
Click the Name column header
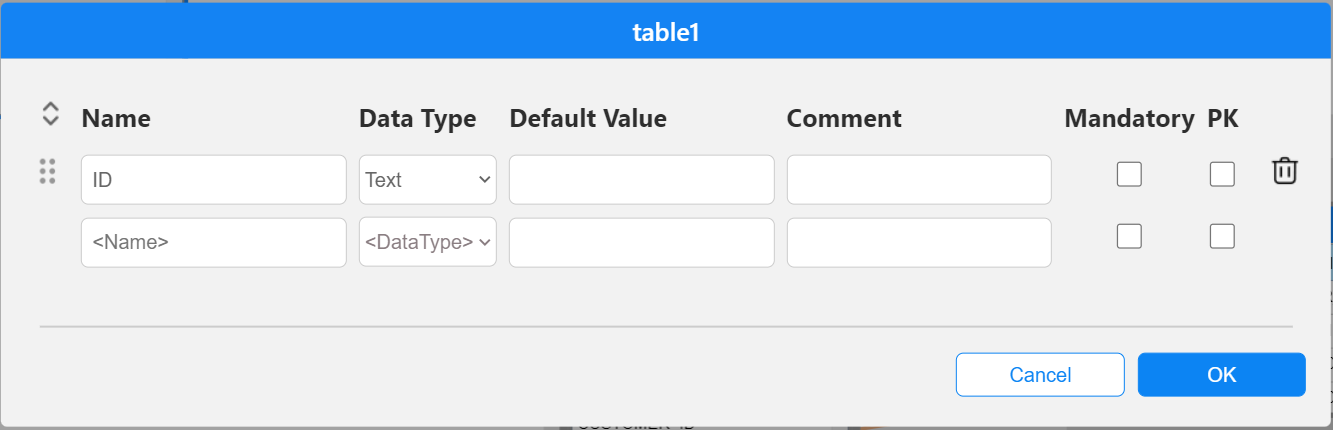point(116,118)
